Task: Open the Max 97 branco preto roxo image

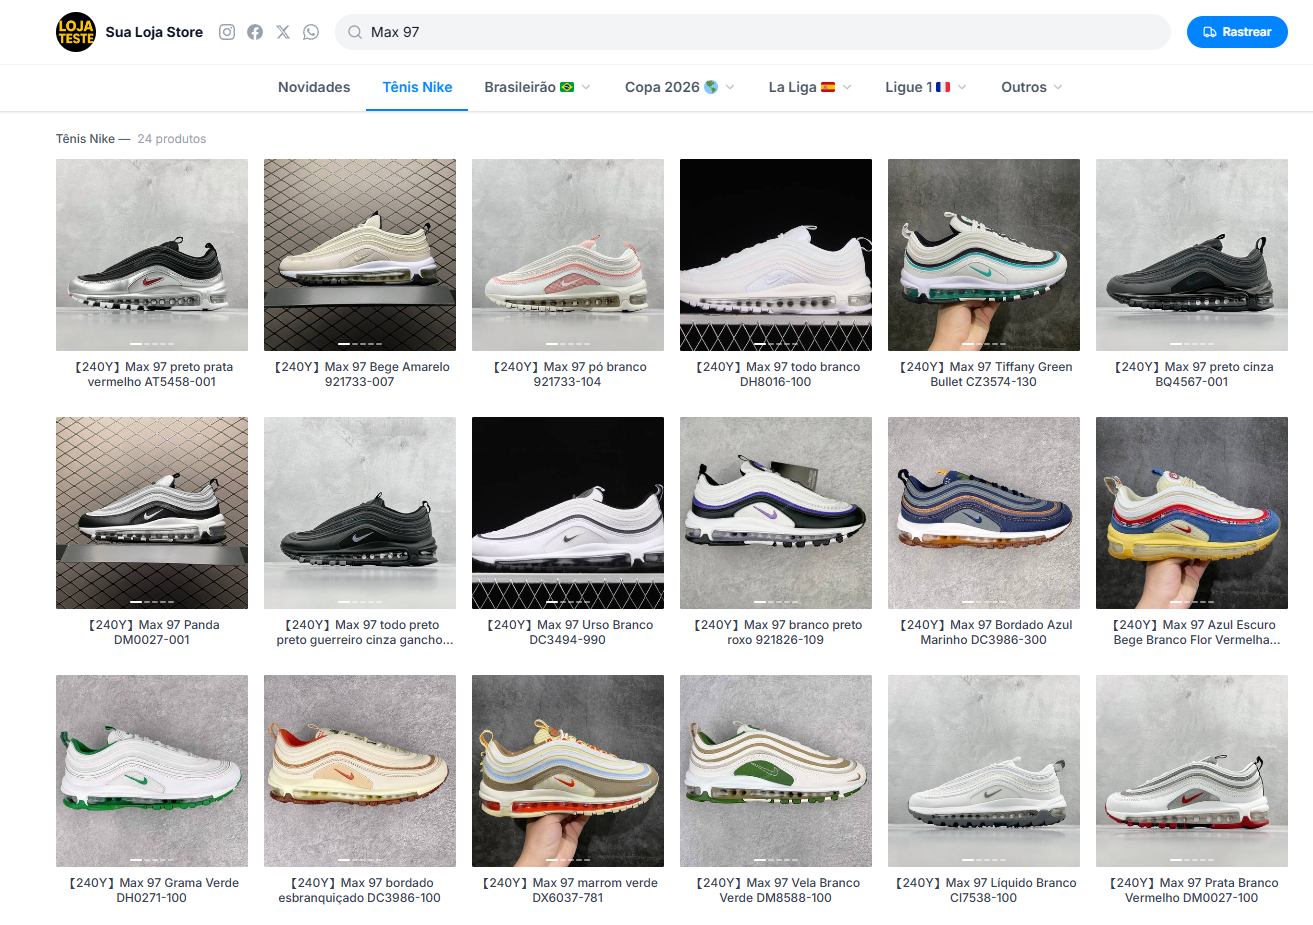Action: point(776,513)
